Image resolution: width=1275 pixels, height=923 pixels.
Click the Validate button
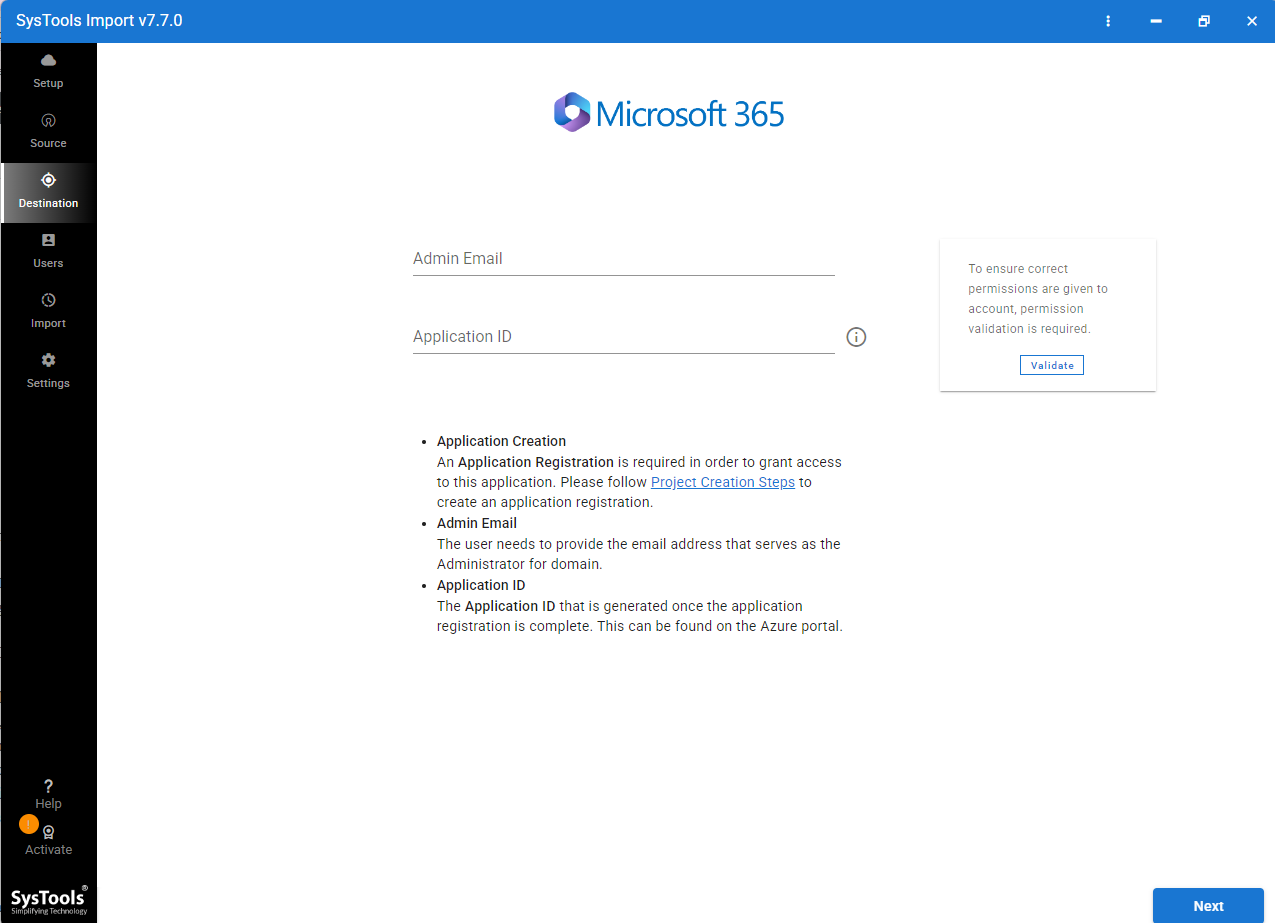click(1051, 364)
